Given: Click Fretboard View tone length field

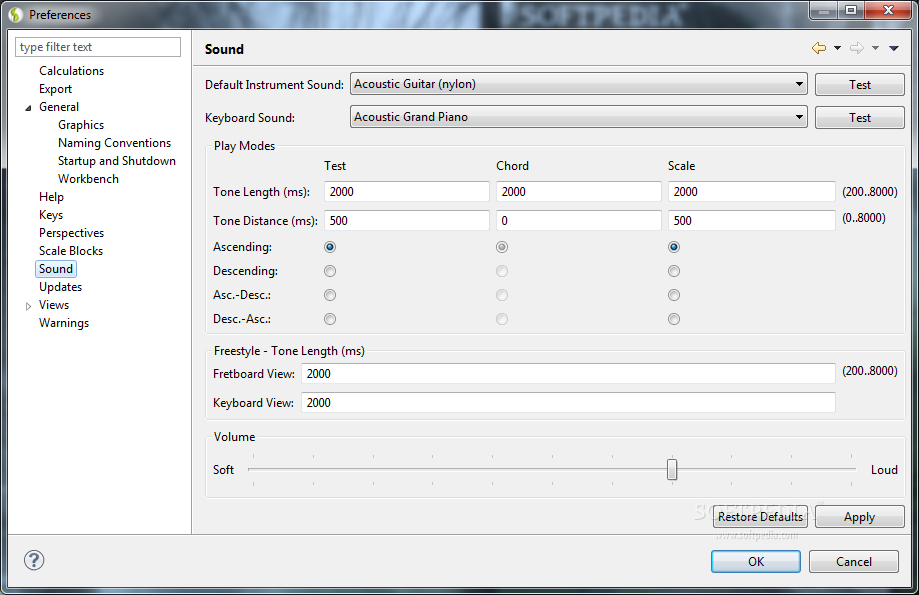Looking at the screenshot, I should pyautogui.click(x=569, y=373).
